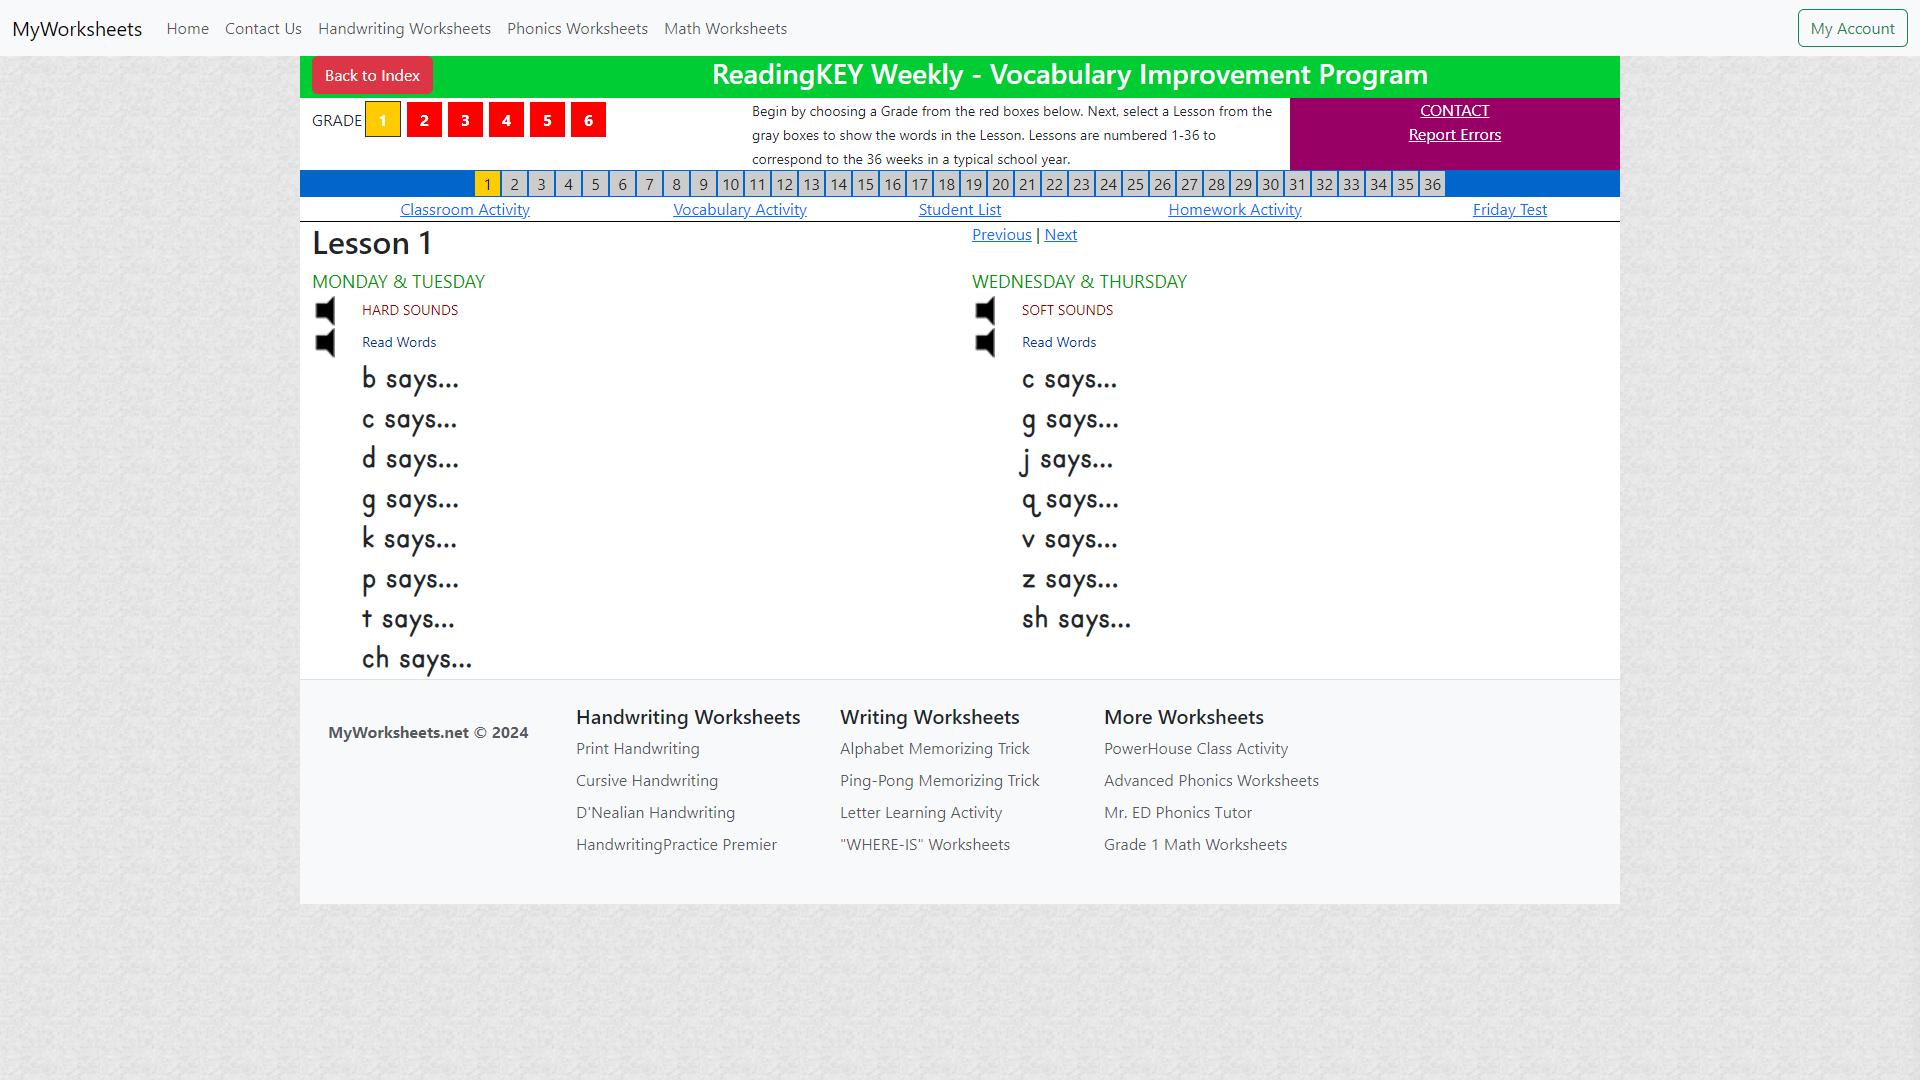Select lesson 1 box

click(488, 184)
